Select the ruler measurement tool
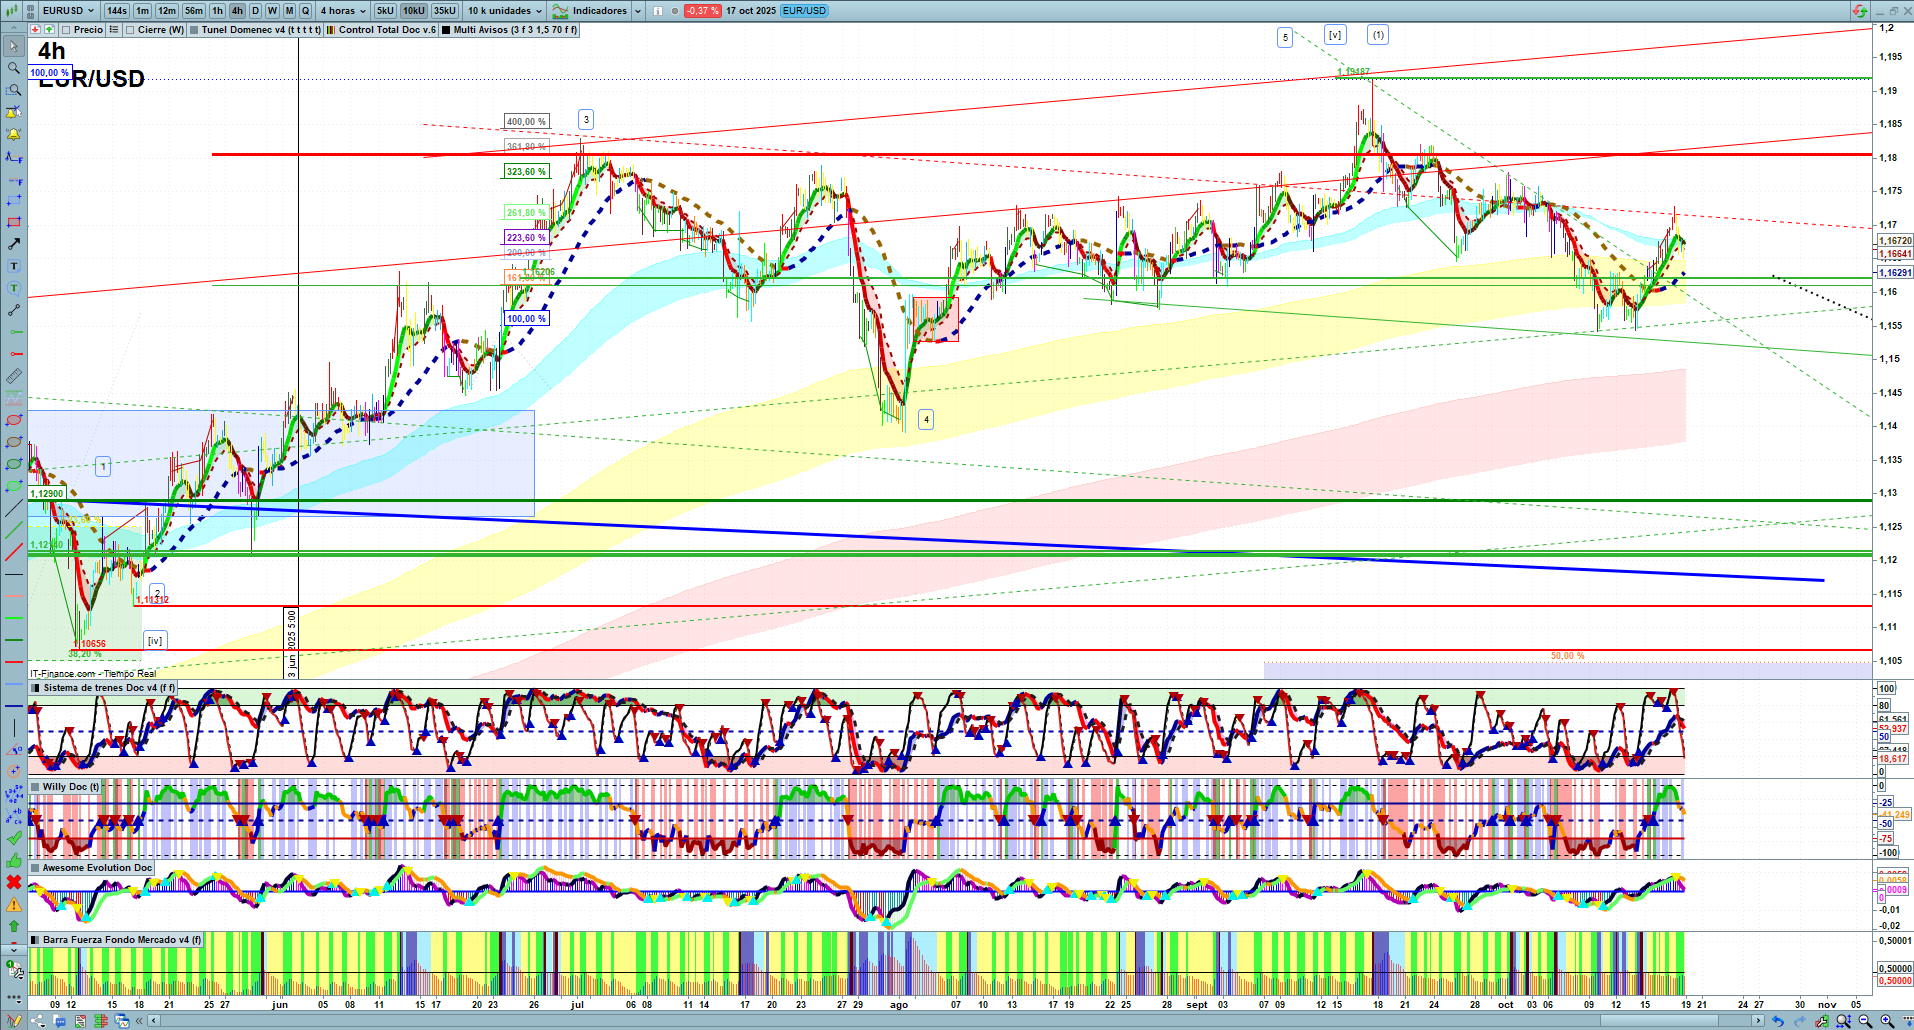The height and width of the screenshot is (1030, 1914). tap(14, 376)
